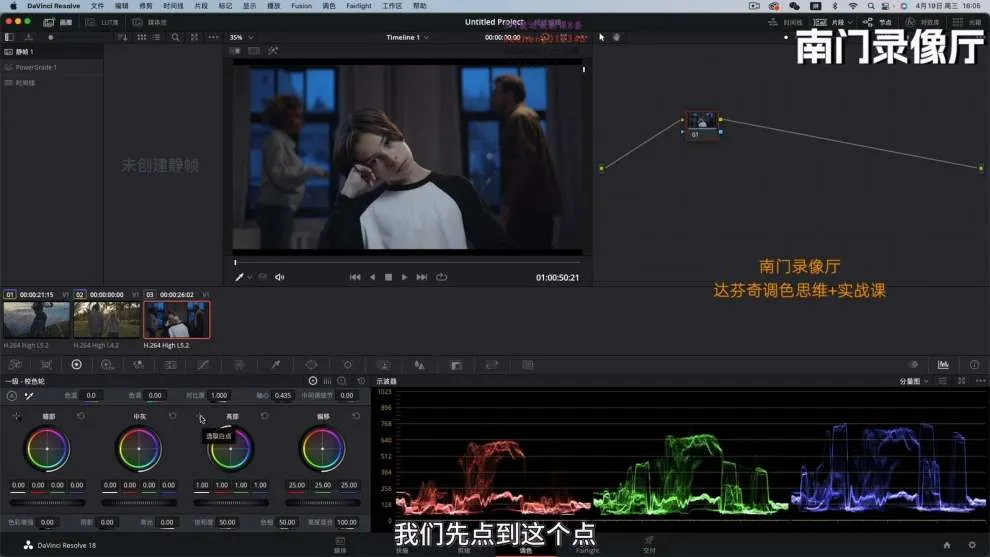Select the Qualifier eyedropper palette

point(275,365)
